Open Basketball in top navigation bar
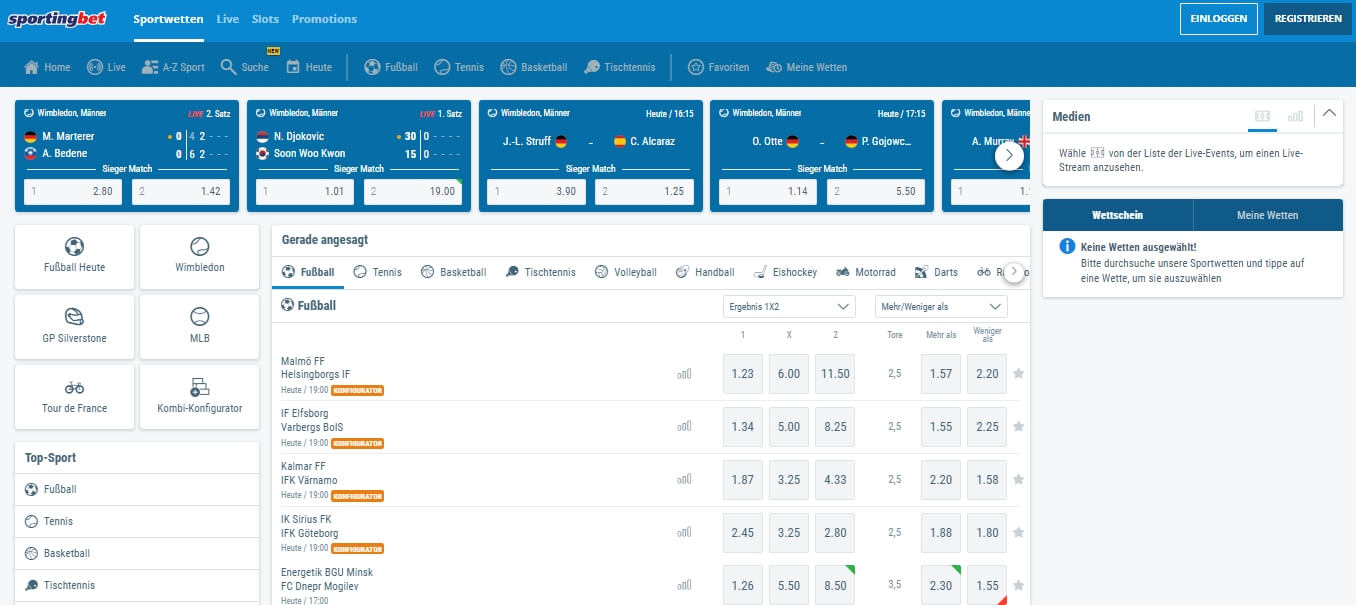The width and height of the screenshot is (1356, 605). 534,67
